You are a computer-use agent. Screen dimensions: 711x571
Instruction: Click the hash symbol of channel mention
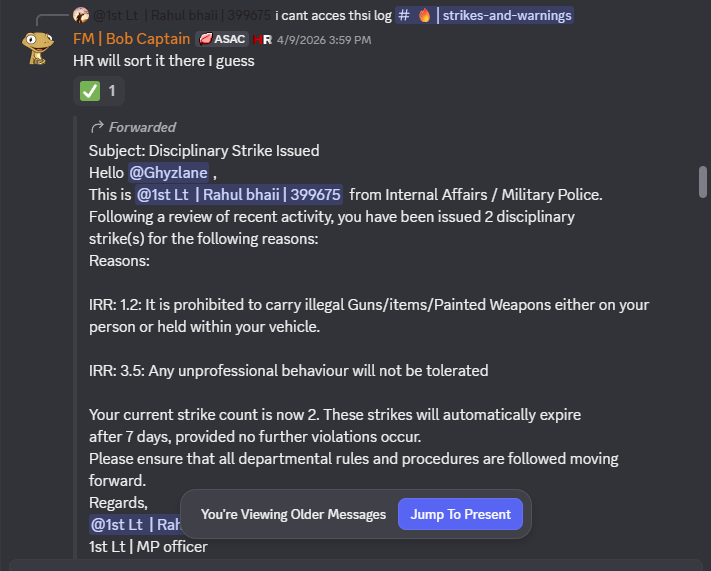(404, 15)
